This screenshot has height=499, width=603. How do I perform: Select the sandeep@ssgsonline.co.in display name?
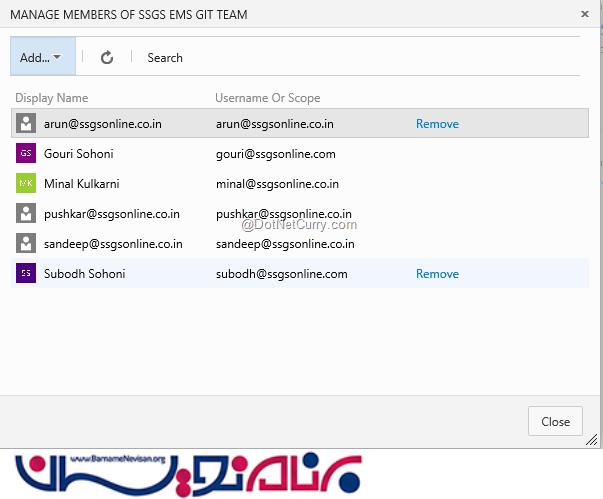point(113,244)
